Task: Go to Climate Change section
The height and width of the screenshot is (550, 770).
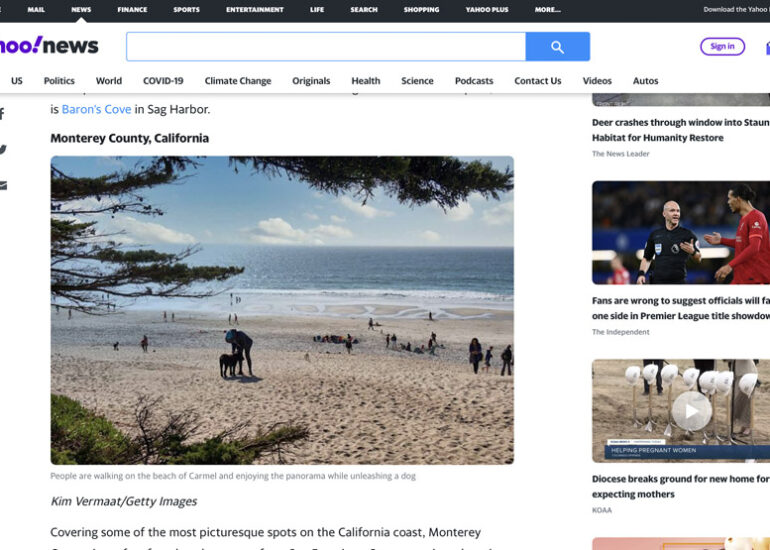Action: coord(238,81)
